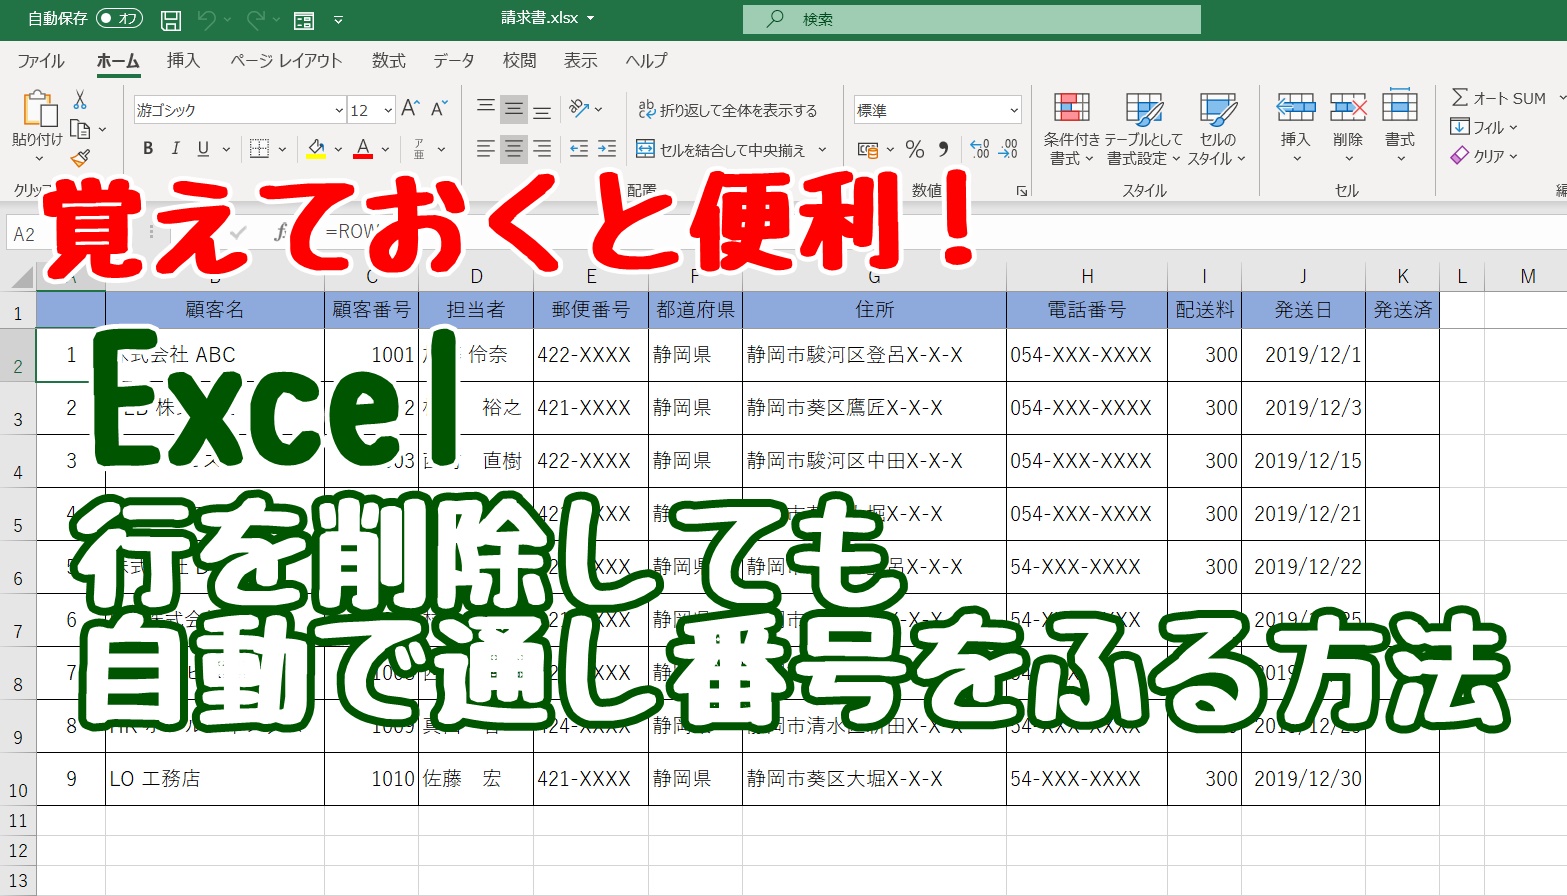Screen dimensions: 1567x896
Task: Open the font name 游ゴシック dropdown
Action: (339, 110)
